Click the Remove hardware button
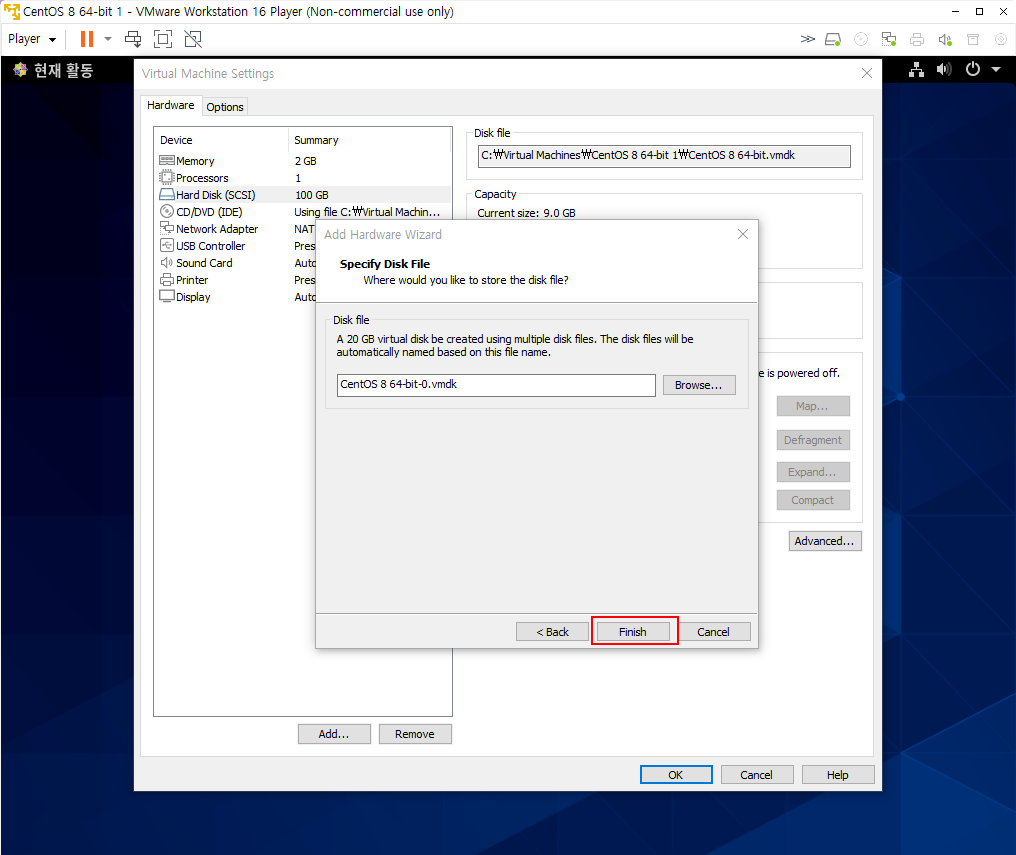The image size is (1016, 855). click(x=415, y=734)
